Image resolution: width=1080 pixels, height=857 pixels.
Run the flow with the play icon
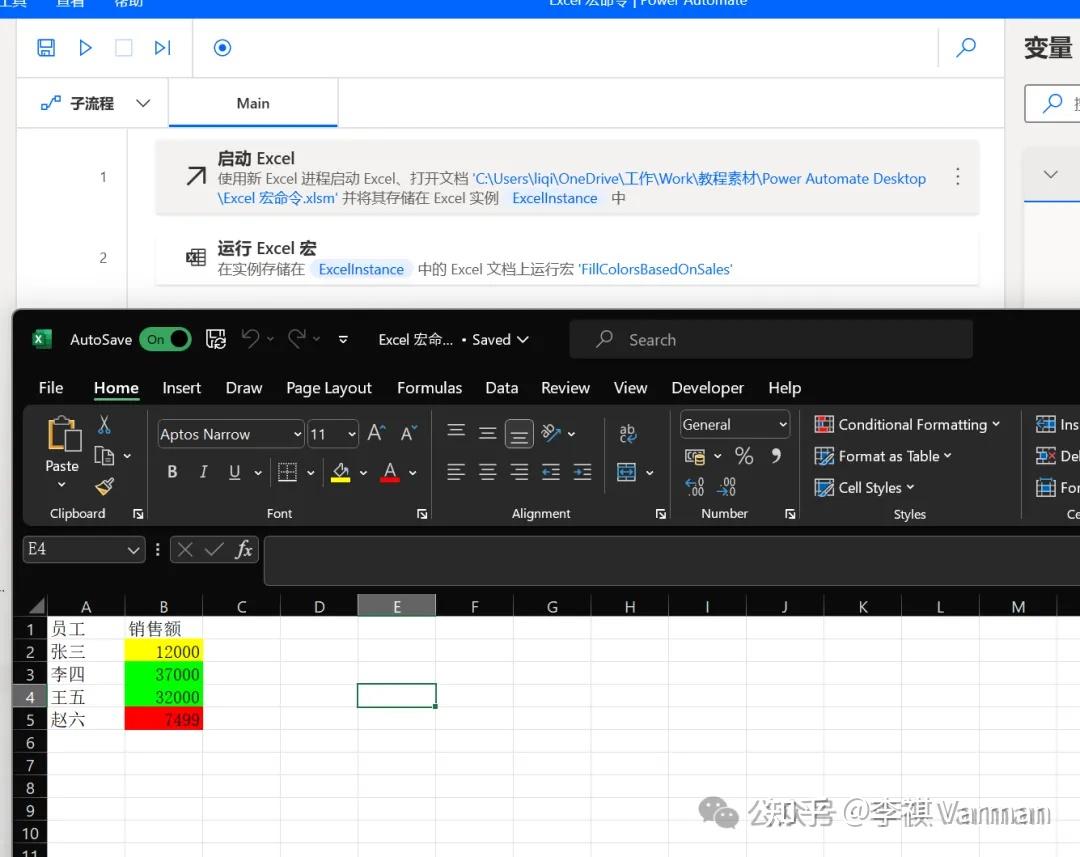pyautogui.click(x=85, y=48)
